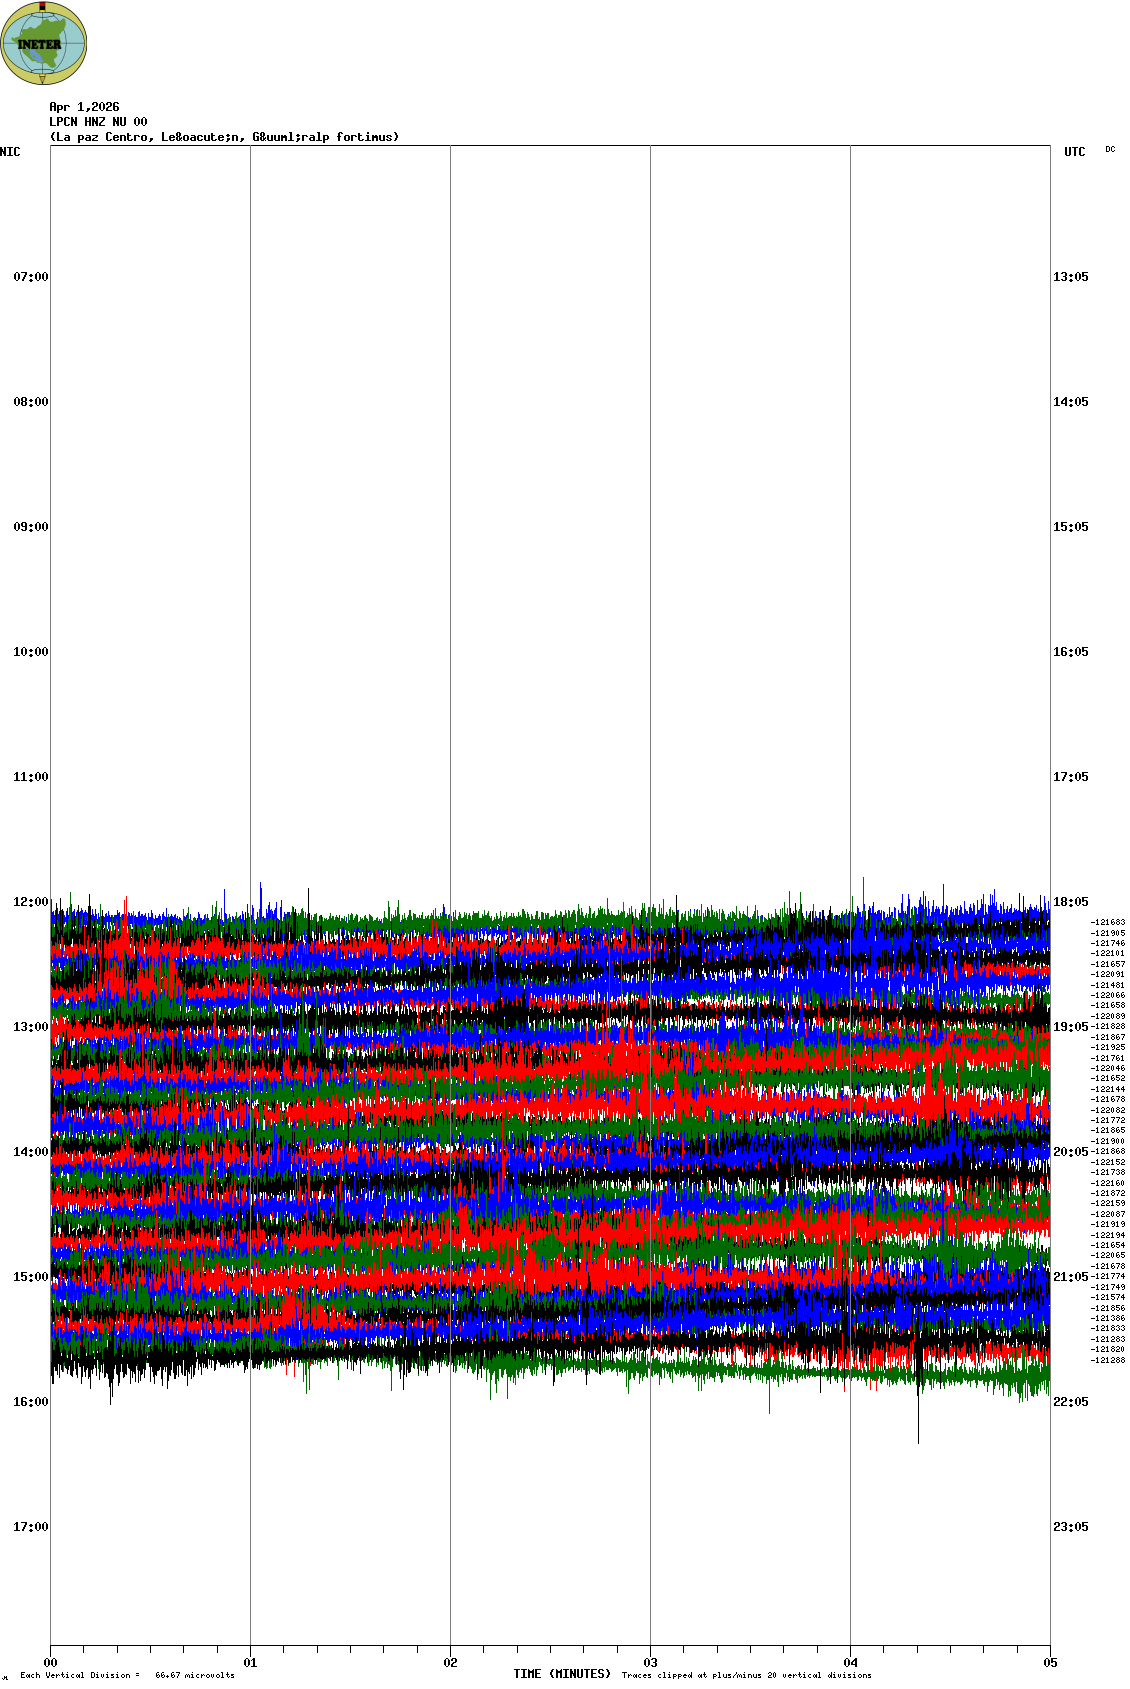The width and height of the screenshot is (1130, 1689).
Task: Click the Traces clipped footnote text
Action: 746,1675
